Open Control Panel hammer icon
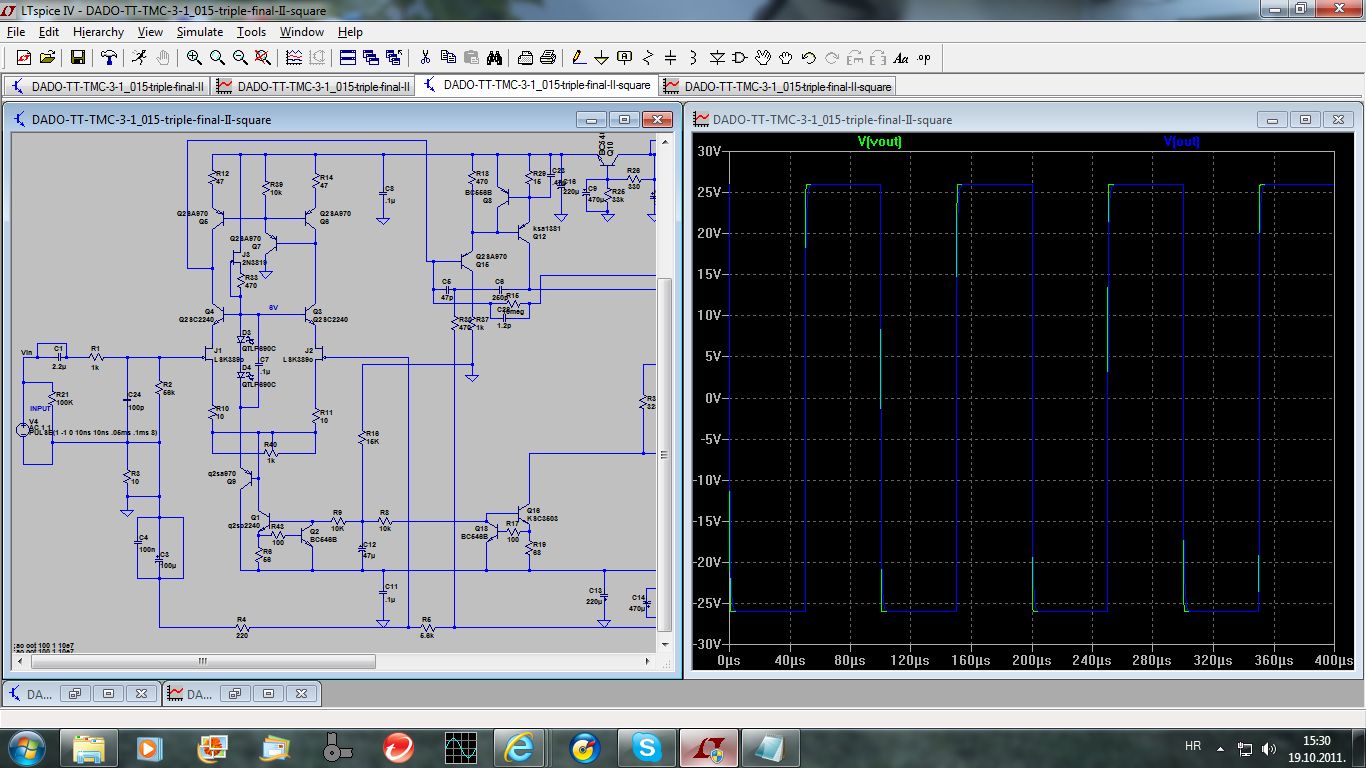 [x=108, y=57]
